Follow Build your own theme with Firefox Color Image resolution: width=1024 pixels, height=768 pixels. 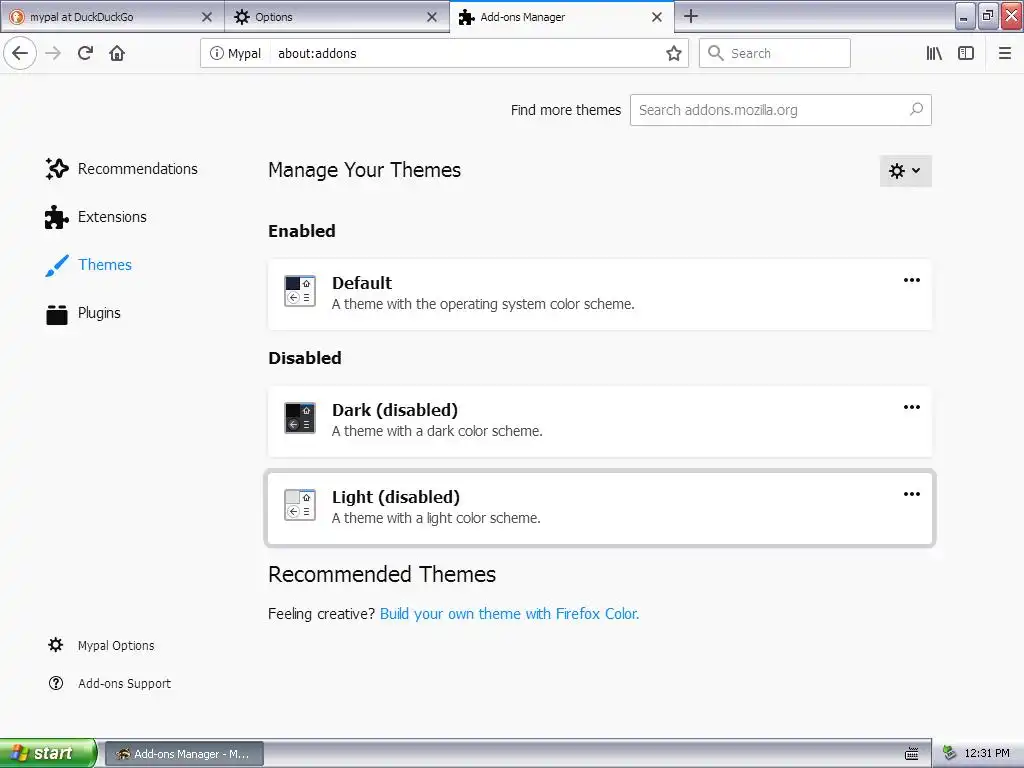coord(509,614)
